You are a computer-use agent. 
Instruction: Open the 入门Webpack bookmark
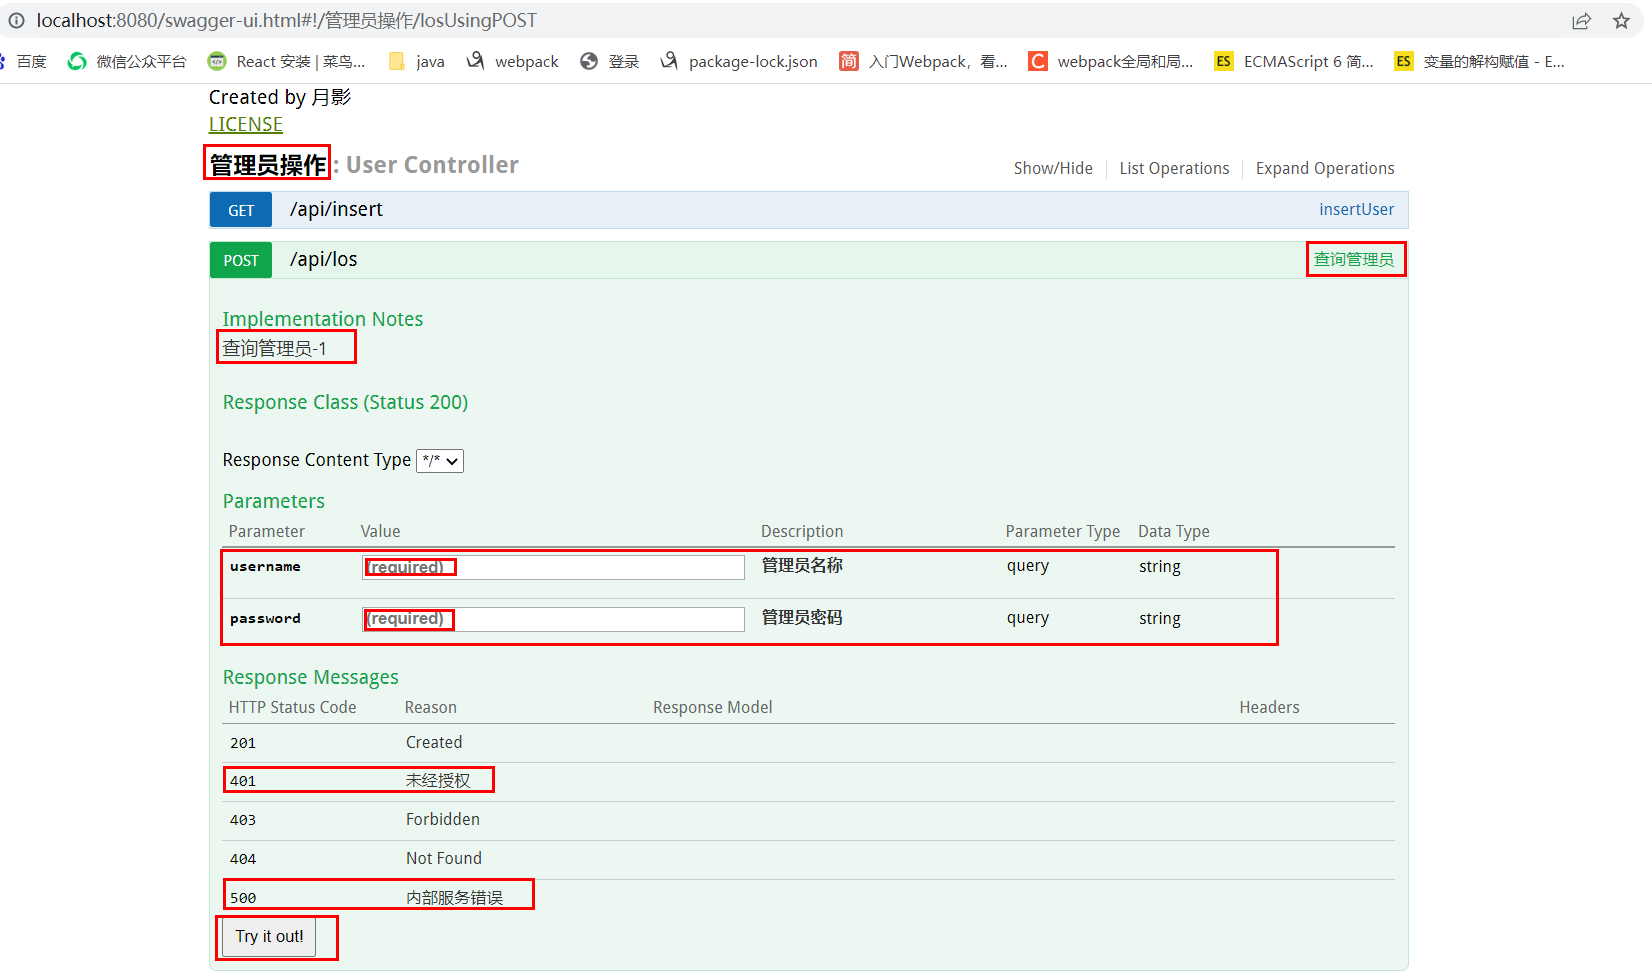click(923, 62)
